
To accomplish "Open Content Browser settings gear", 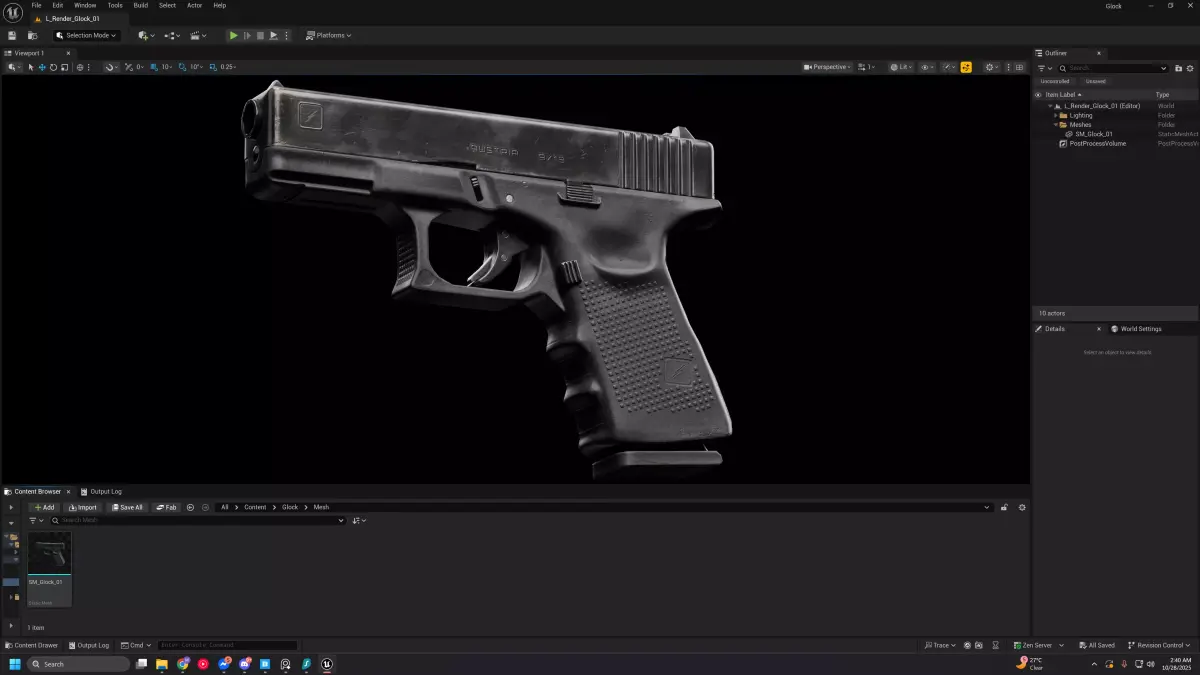I will click(1022, 507).
